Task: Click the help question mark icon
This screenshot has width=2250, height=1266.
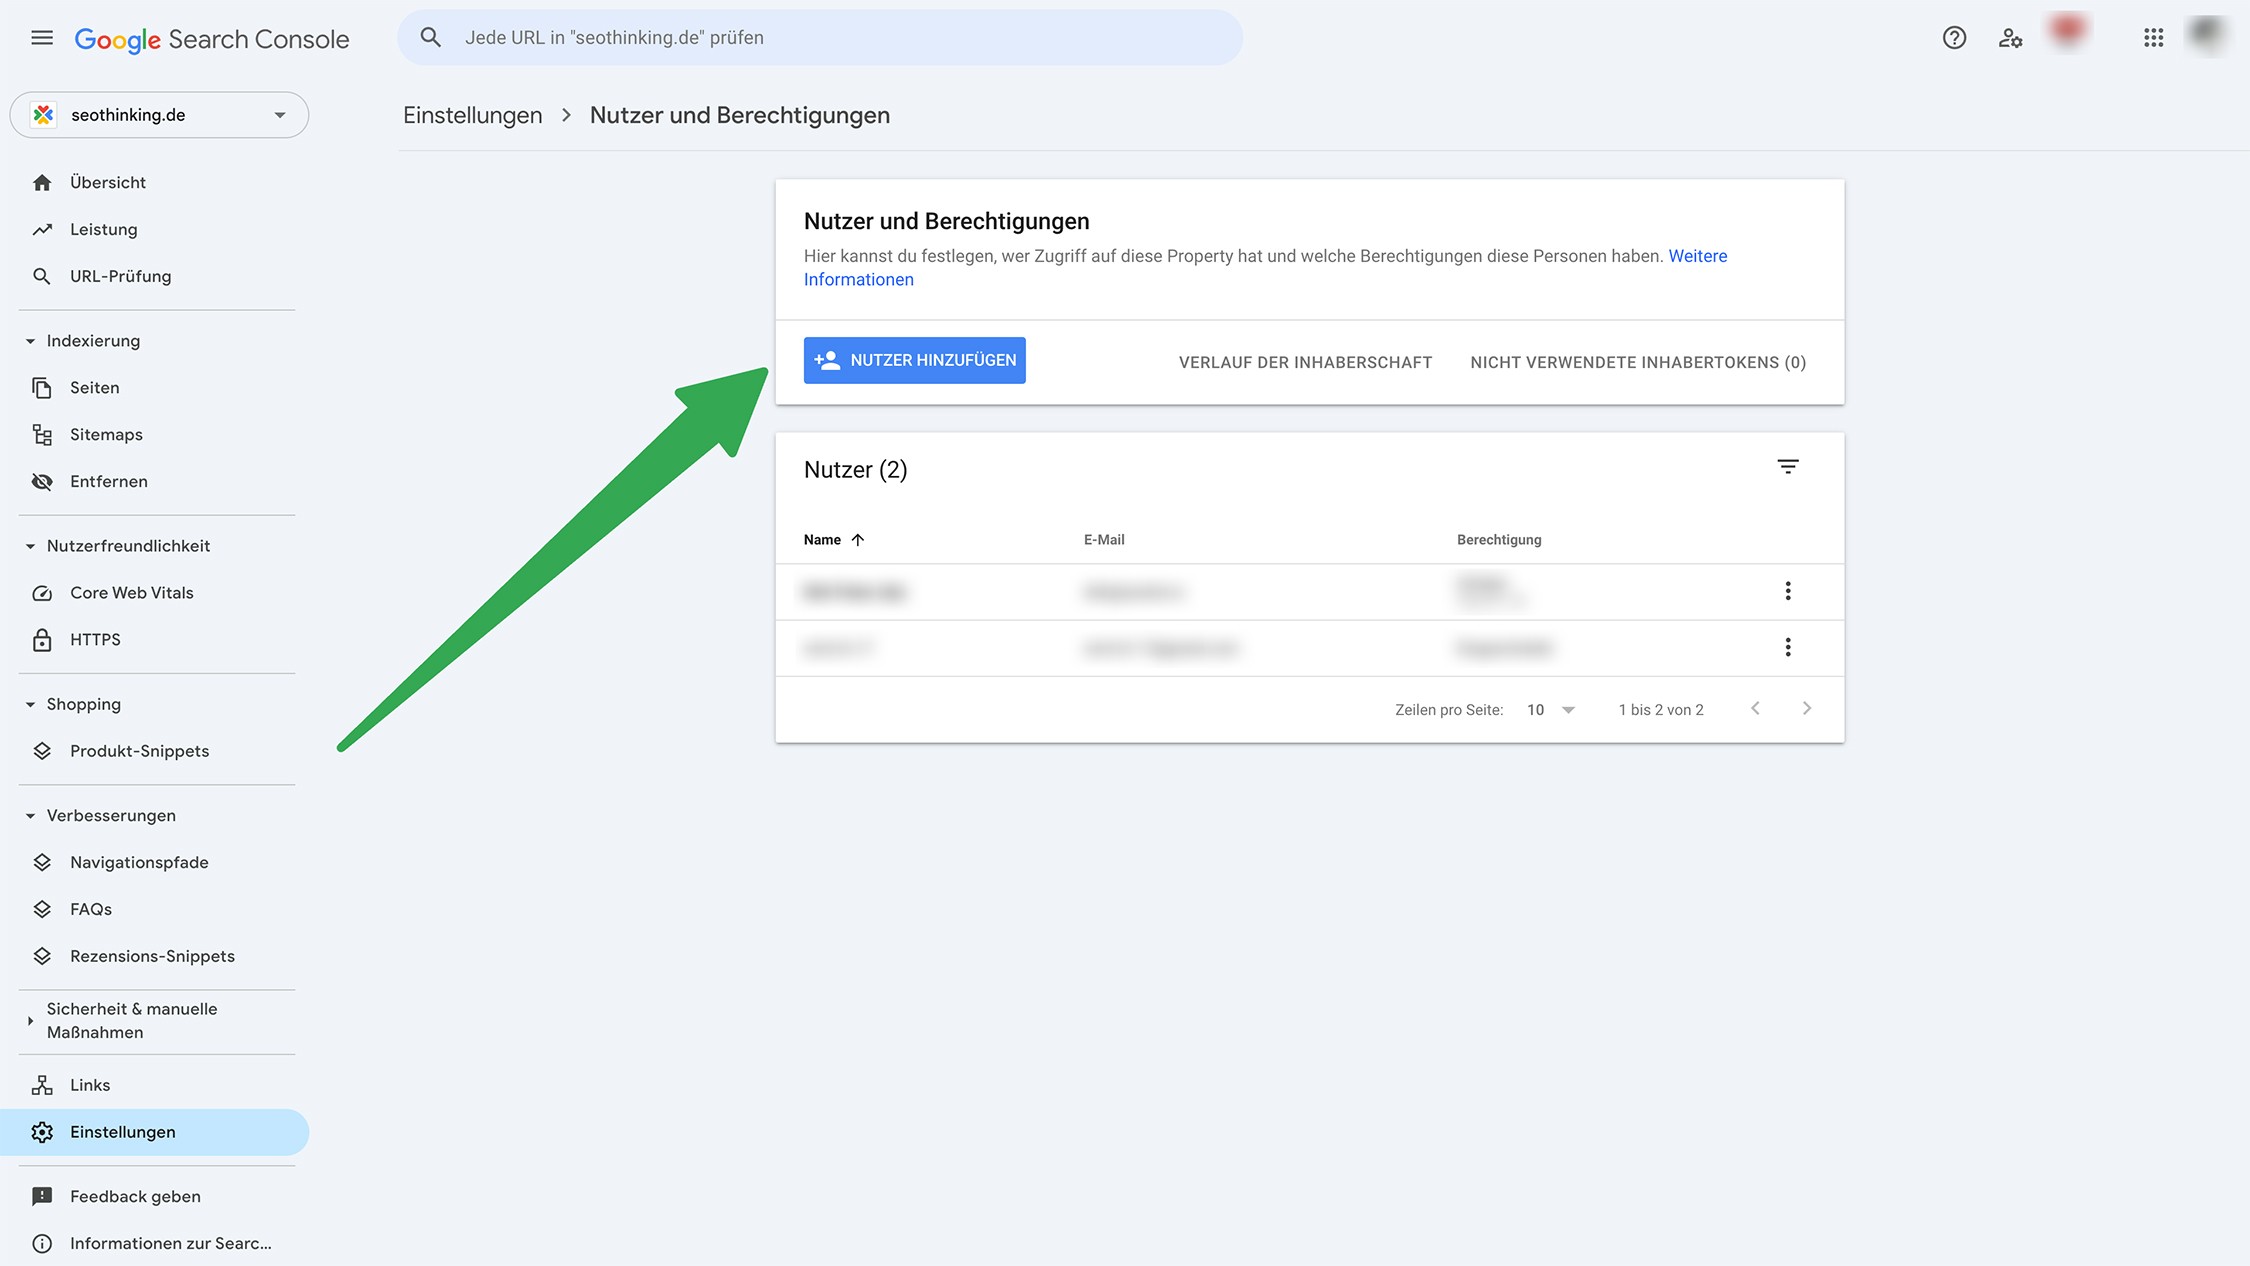Action: click(1954, 38)
